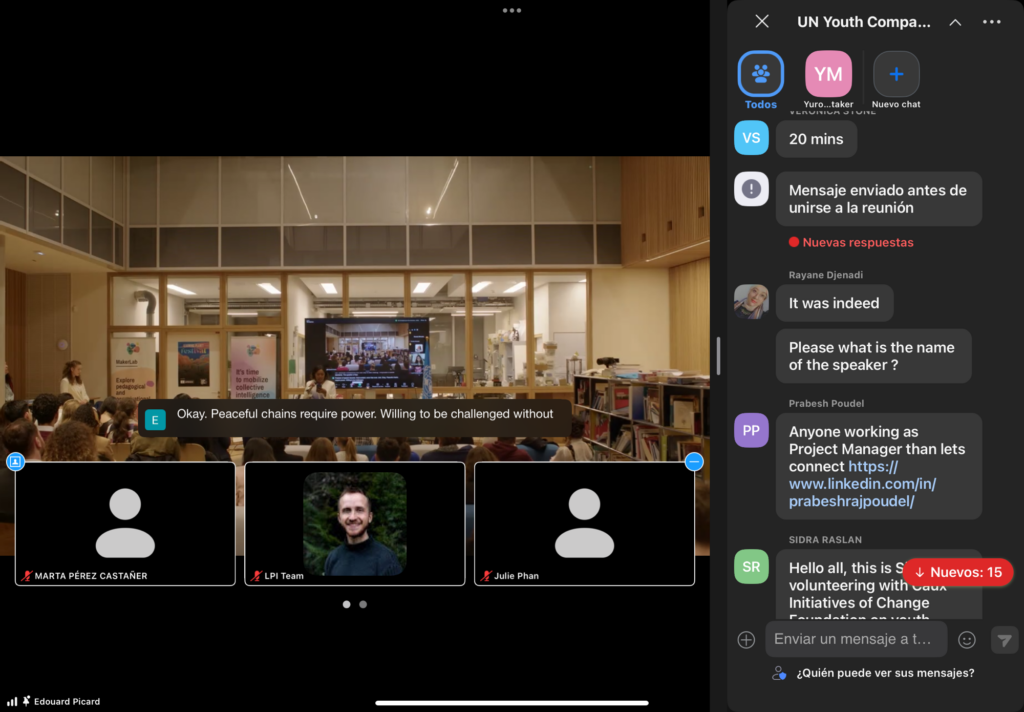Open the emoji picker
The height and width of the screenshot is (712, 1024).
click(x=967, y=640)
